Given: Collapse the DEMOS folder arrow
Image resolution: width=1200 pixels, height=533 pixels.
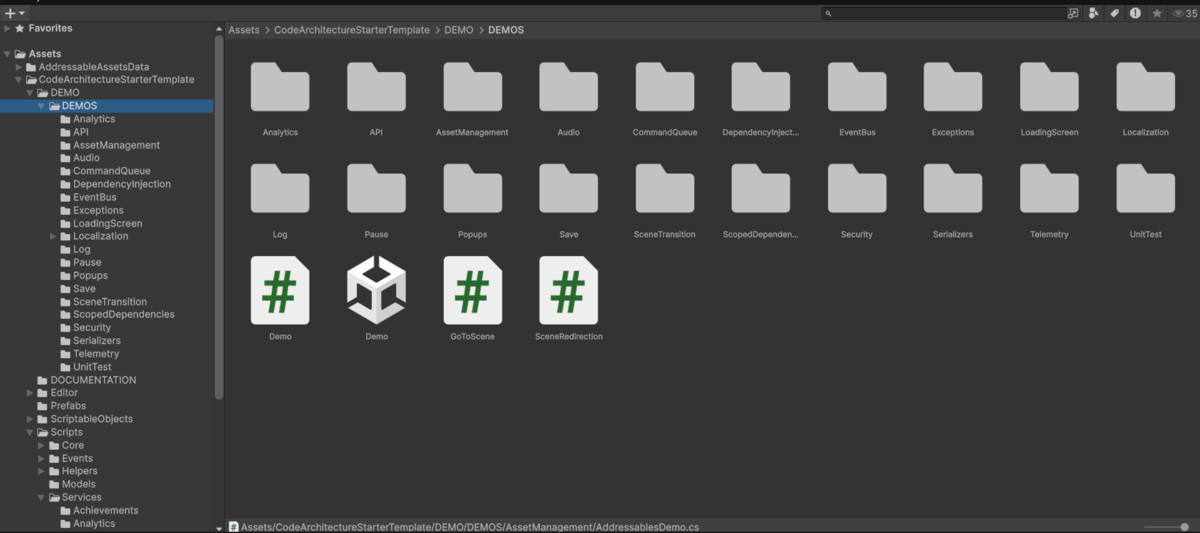Looking at the screenshot, I should click(x=41, y=106).
